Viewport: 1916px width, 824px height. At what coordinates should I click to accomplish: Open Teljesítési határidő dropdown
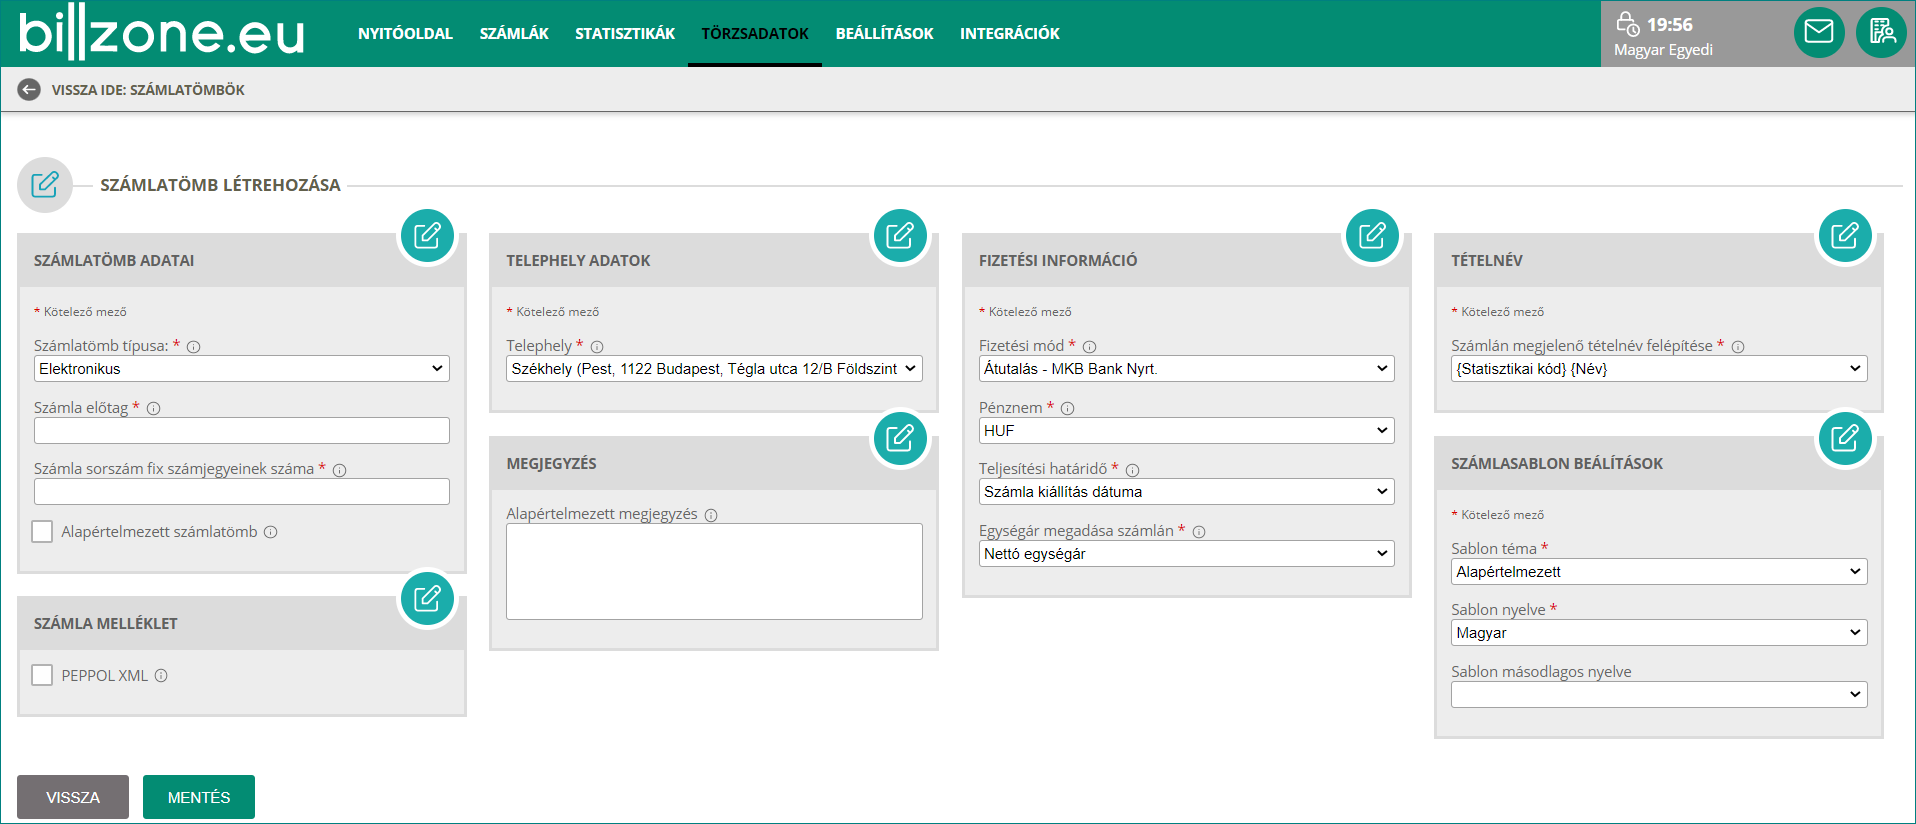click(x=1187, y=492)
